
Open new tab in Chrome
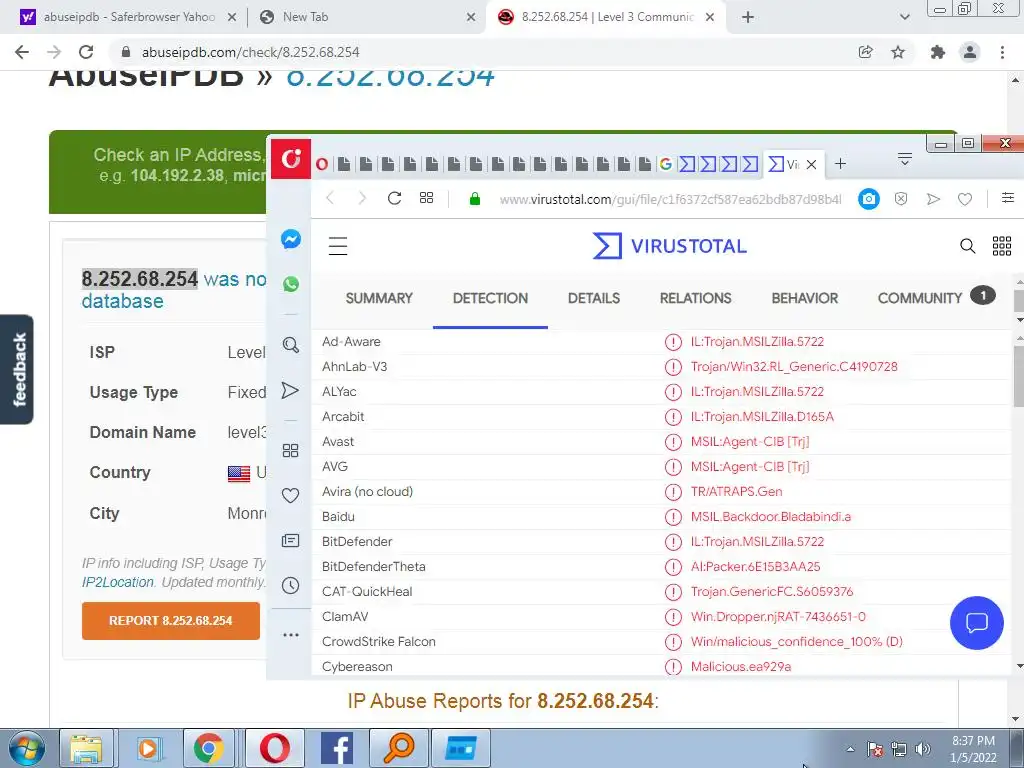748,17
